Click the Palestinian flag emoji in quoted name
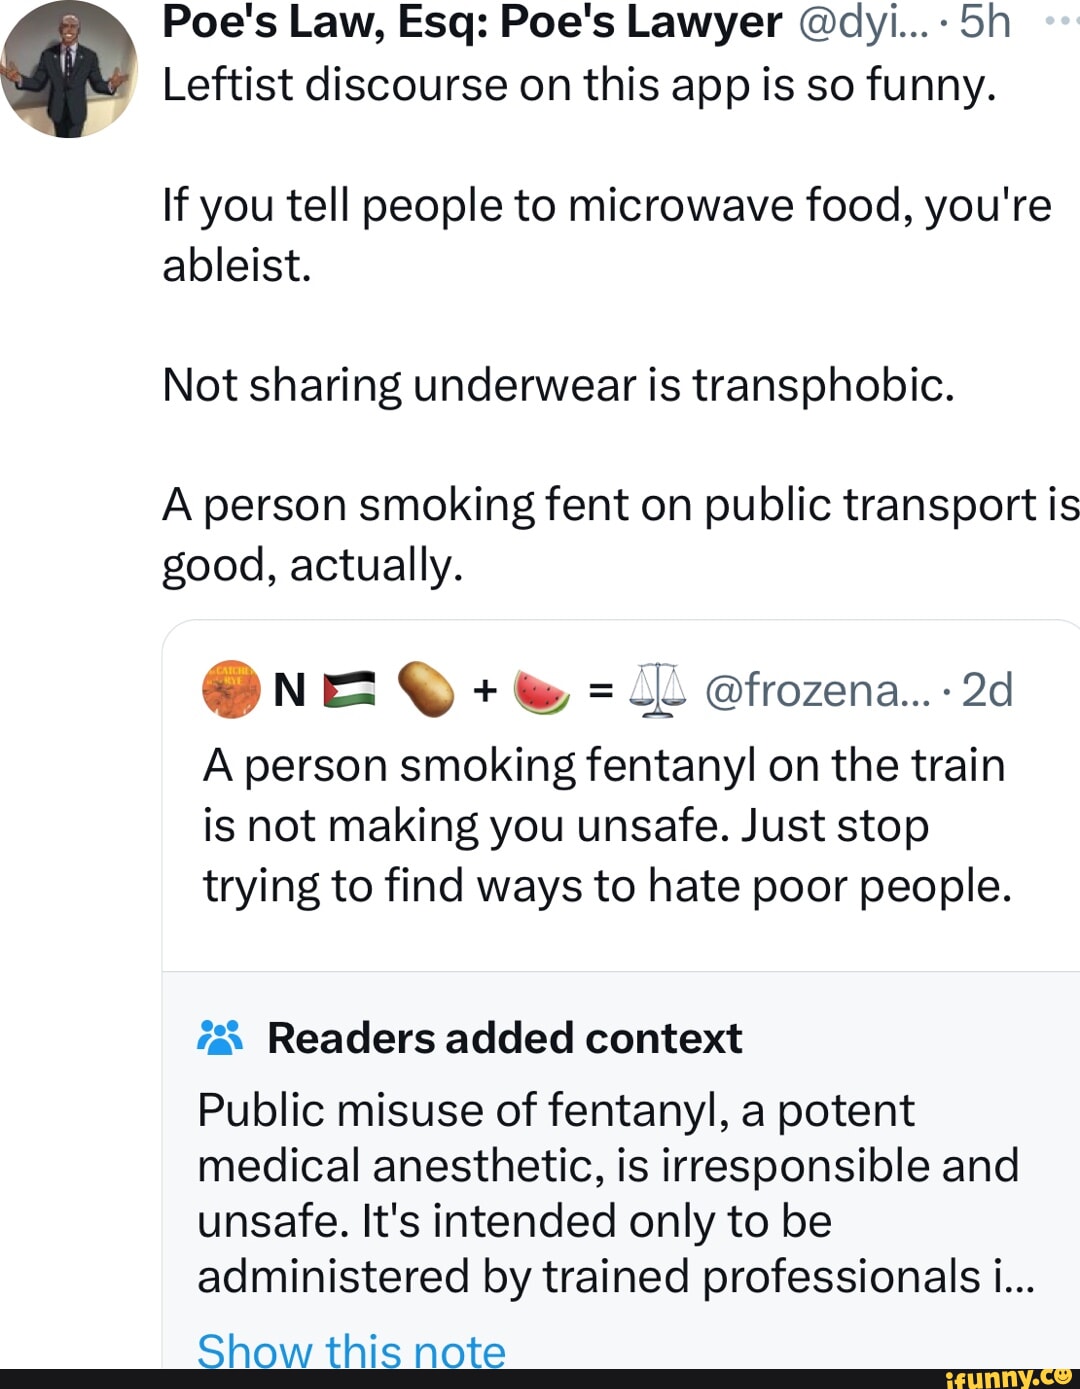 (349, 690)
